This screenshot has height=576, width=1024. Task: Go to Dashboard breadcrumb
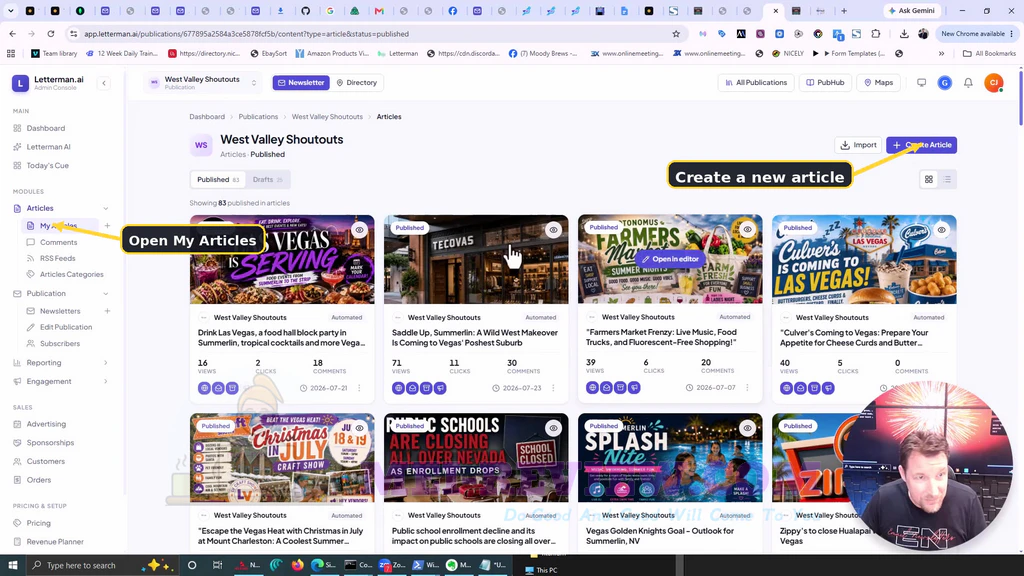click(x=207, y=117)
